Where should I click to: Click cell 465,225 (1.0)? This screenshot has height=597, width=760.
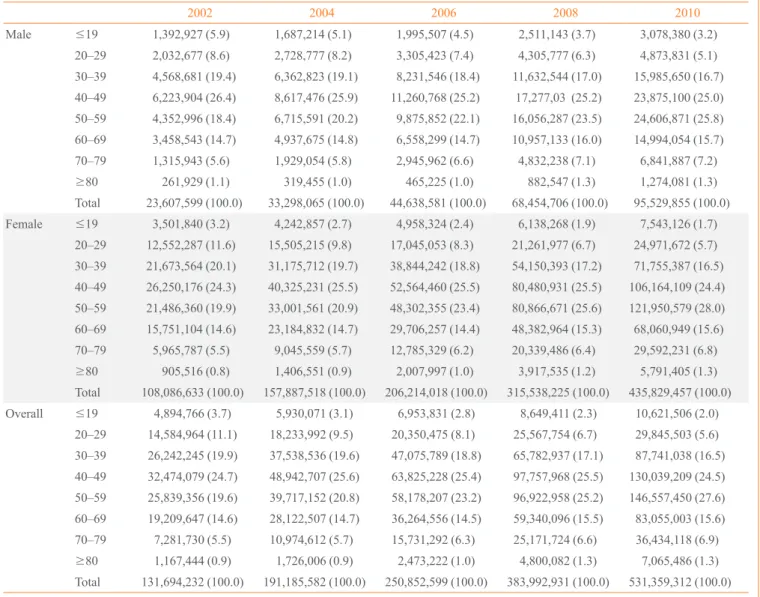point(440,182)
